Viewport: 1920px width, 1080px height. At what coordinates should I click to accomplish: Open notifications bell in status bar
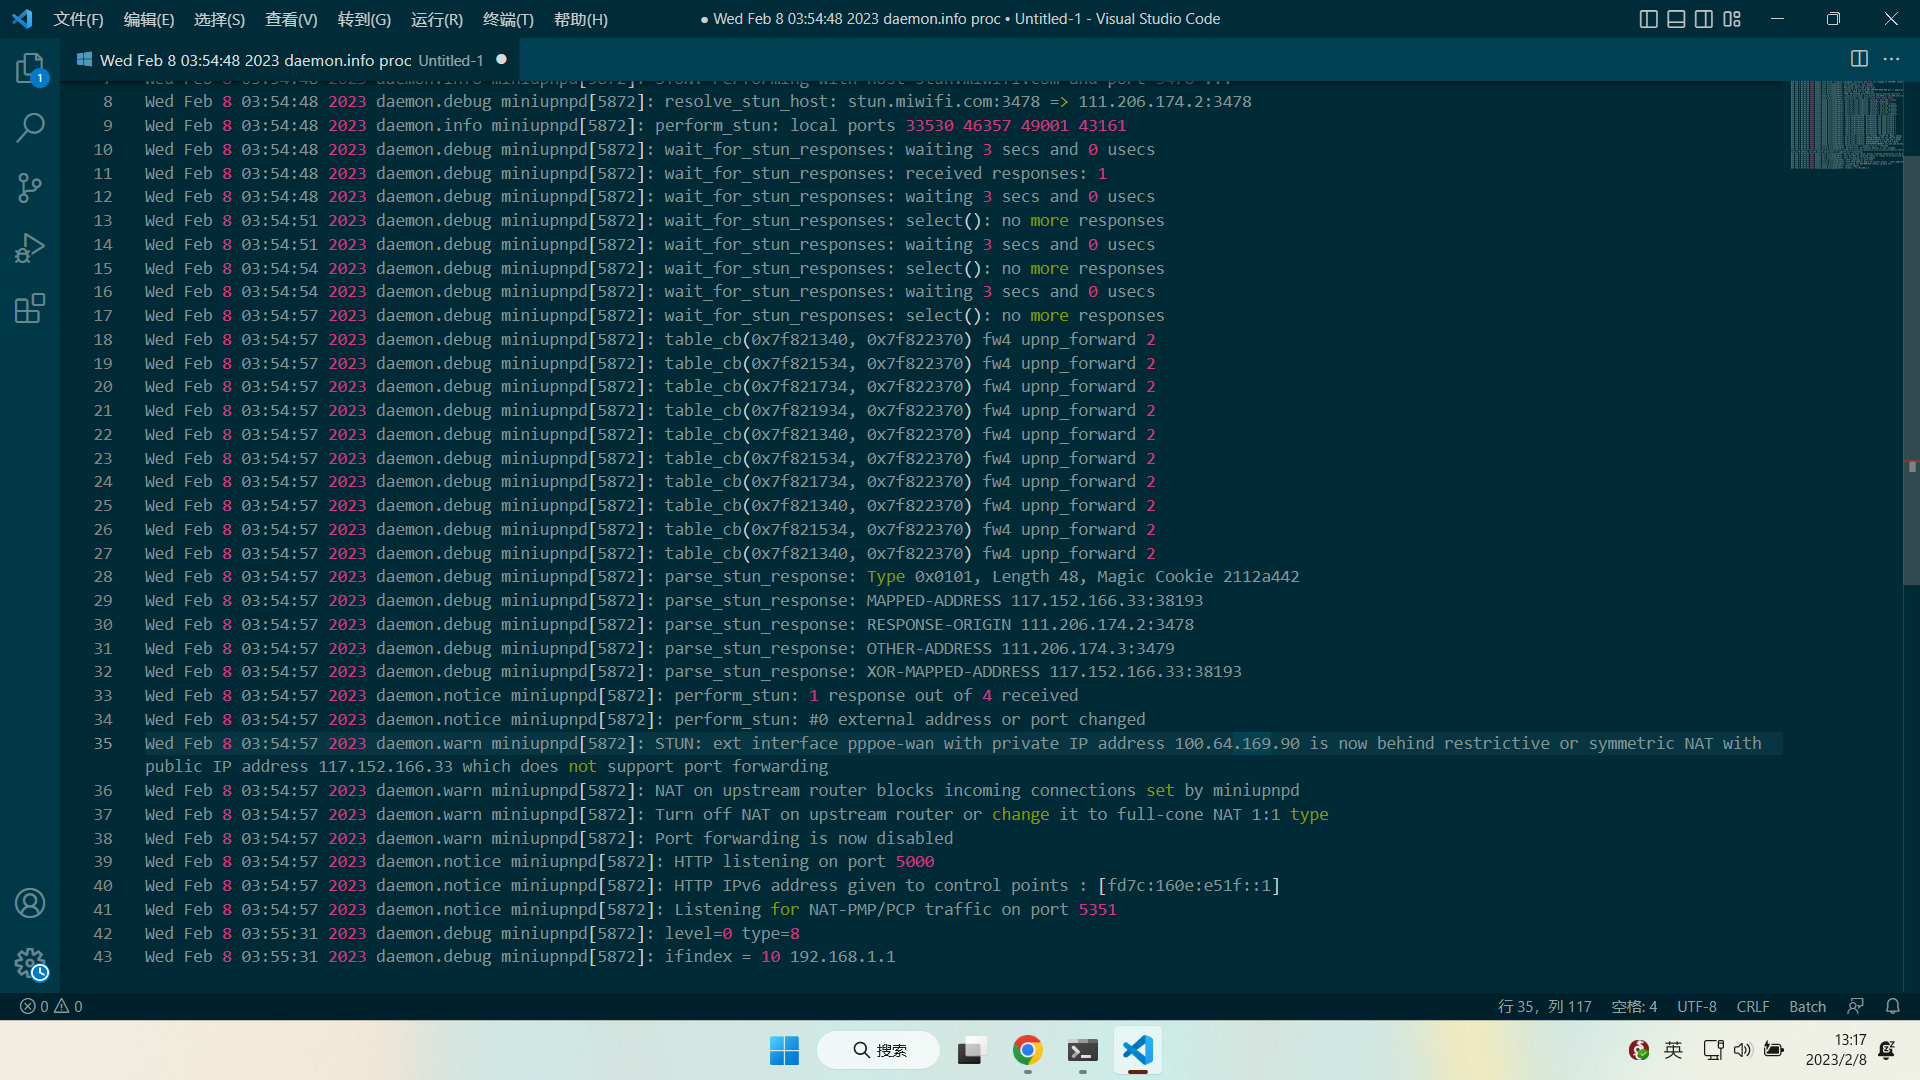click(1892, 1006)
